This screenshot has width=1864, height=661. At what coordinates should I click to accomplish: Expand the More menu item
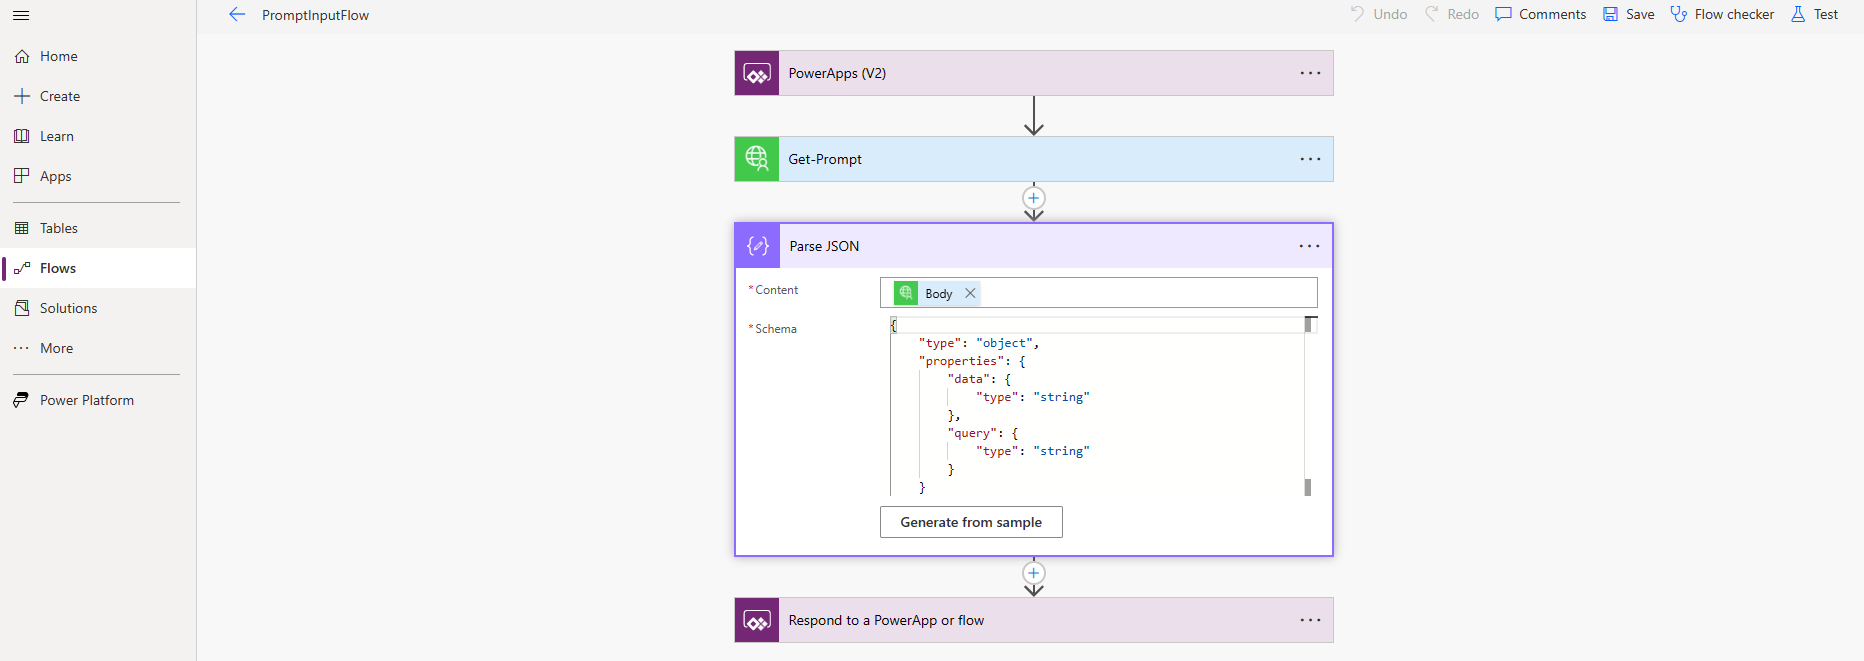[x=98, y=348]
